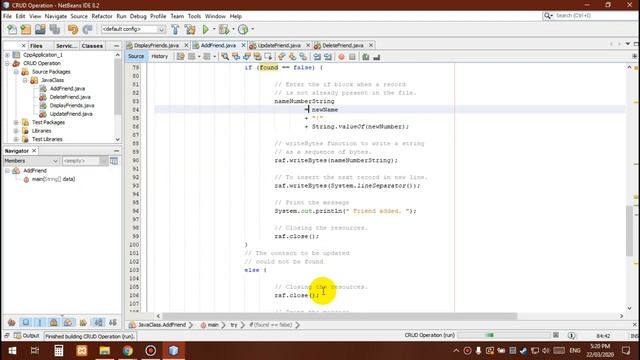Toggle Fully Qualified Names in Navigator
The width and height of the screenshot is (640, 360).
point(83,322)
